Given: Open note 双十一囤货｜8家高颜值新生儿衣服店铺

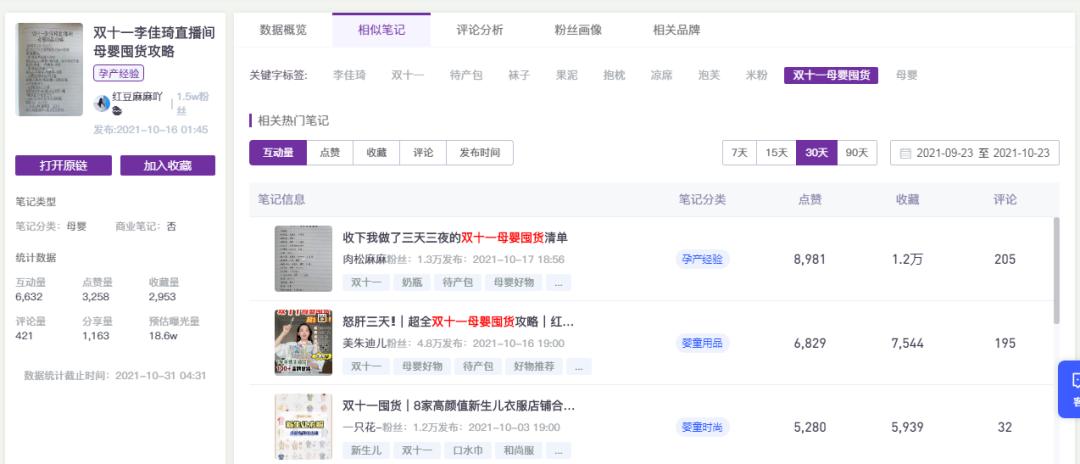Looking at the screenshot, I should point(459,405).
